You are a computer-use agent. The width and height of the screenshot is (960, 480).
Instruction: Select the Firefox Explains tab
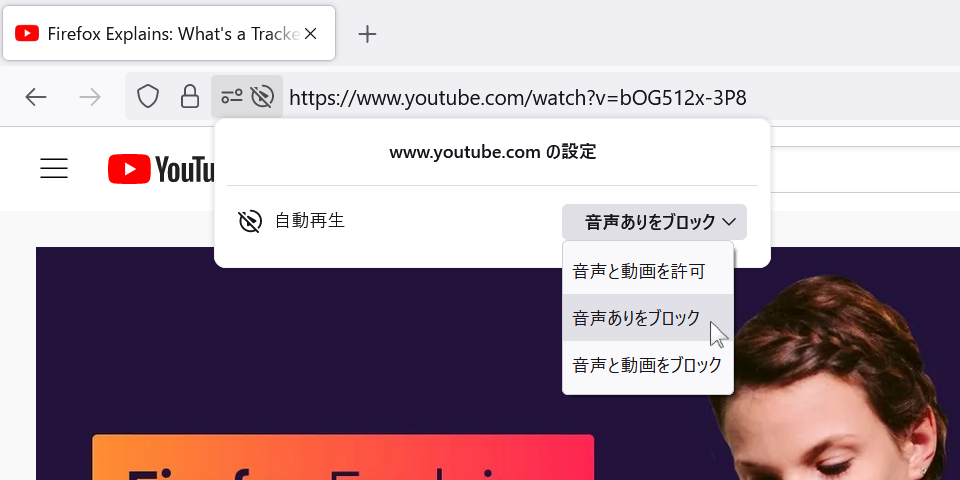(169, 33)
